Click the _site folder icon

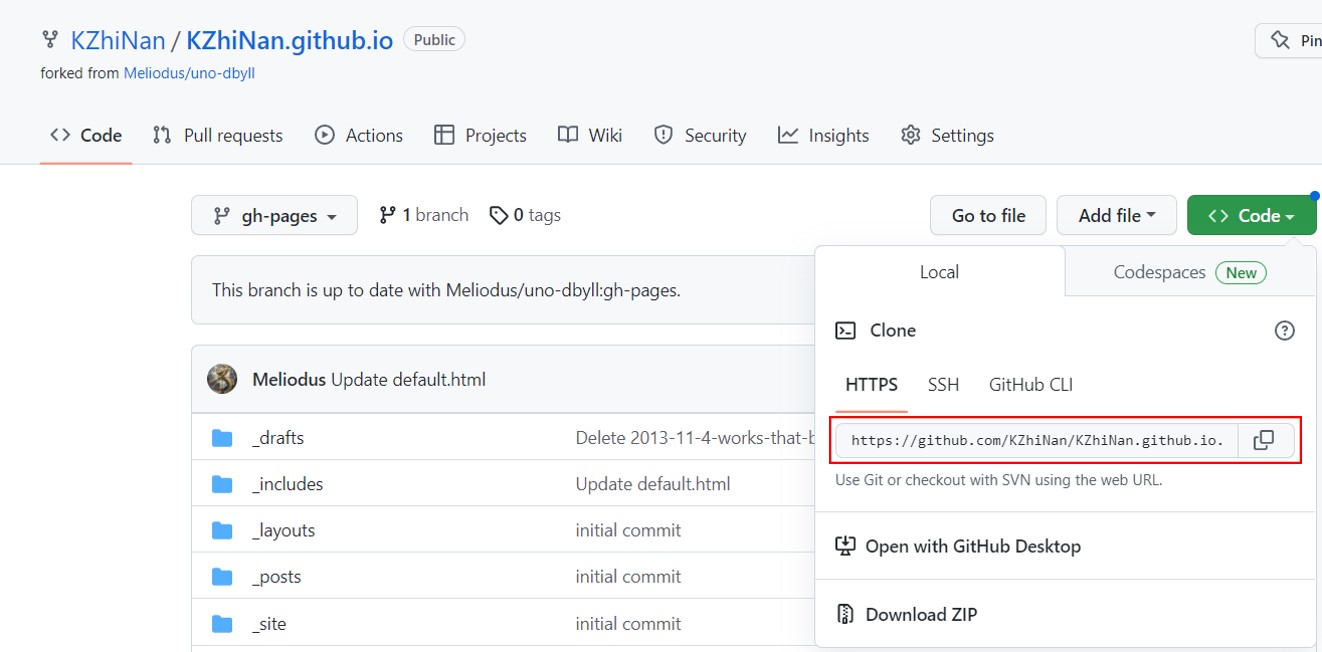pyautogui.click(x=222, y=624)
